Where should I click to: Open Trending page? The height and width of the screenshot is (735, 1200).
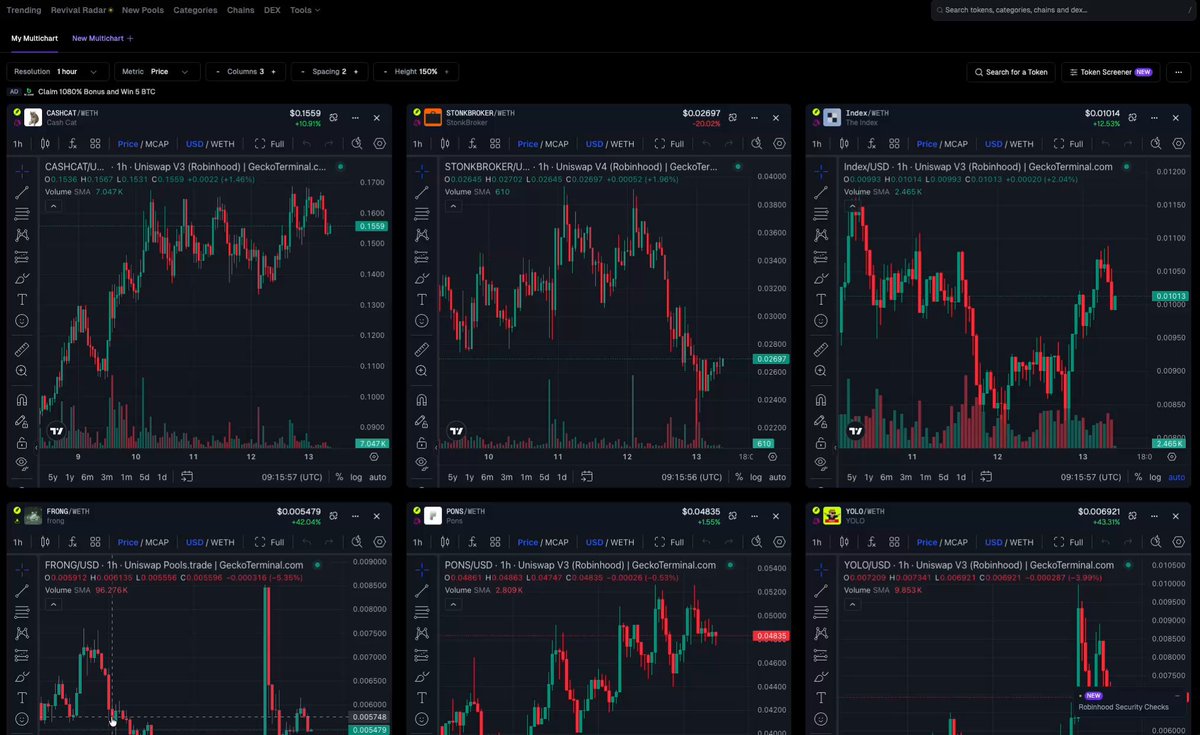point(24,10)
